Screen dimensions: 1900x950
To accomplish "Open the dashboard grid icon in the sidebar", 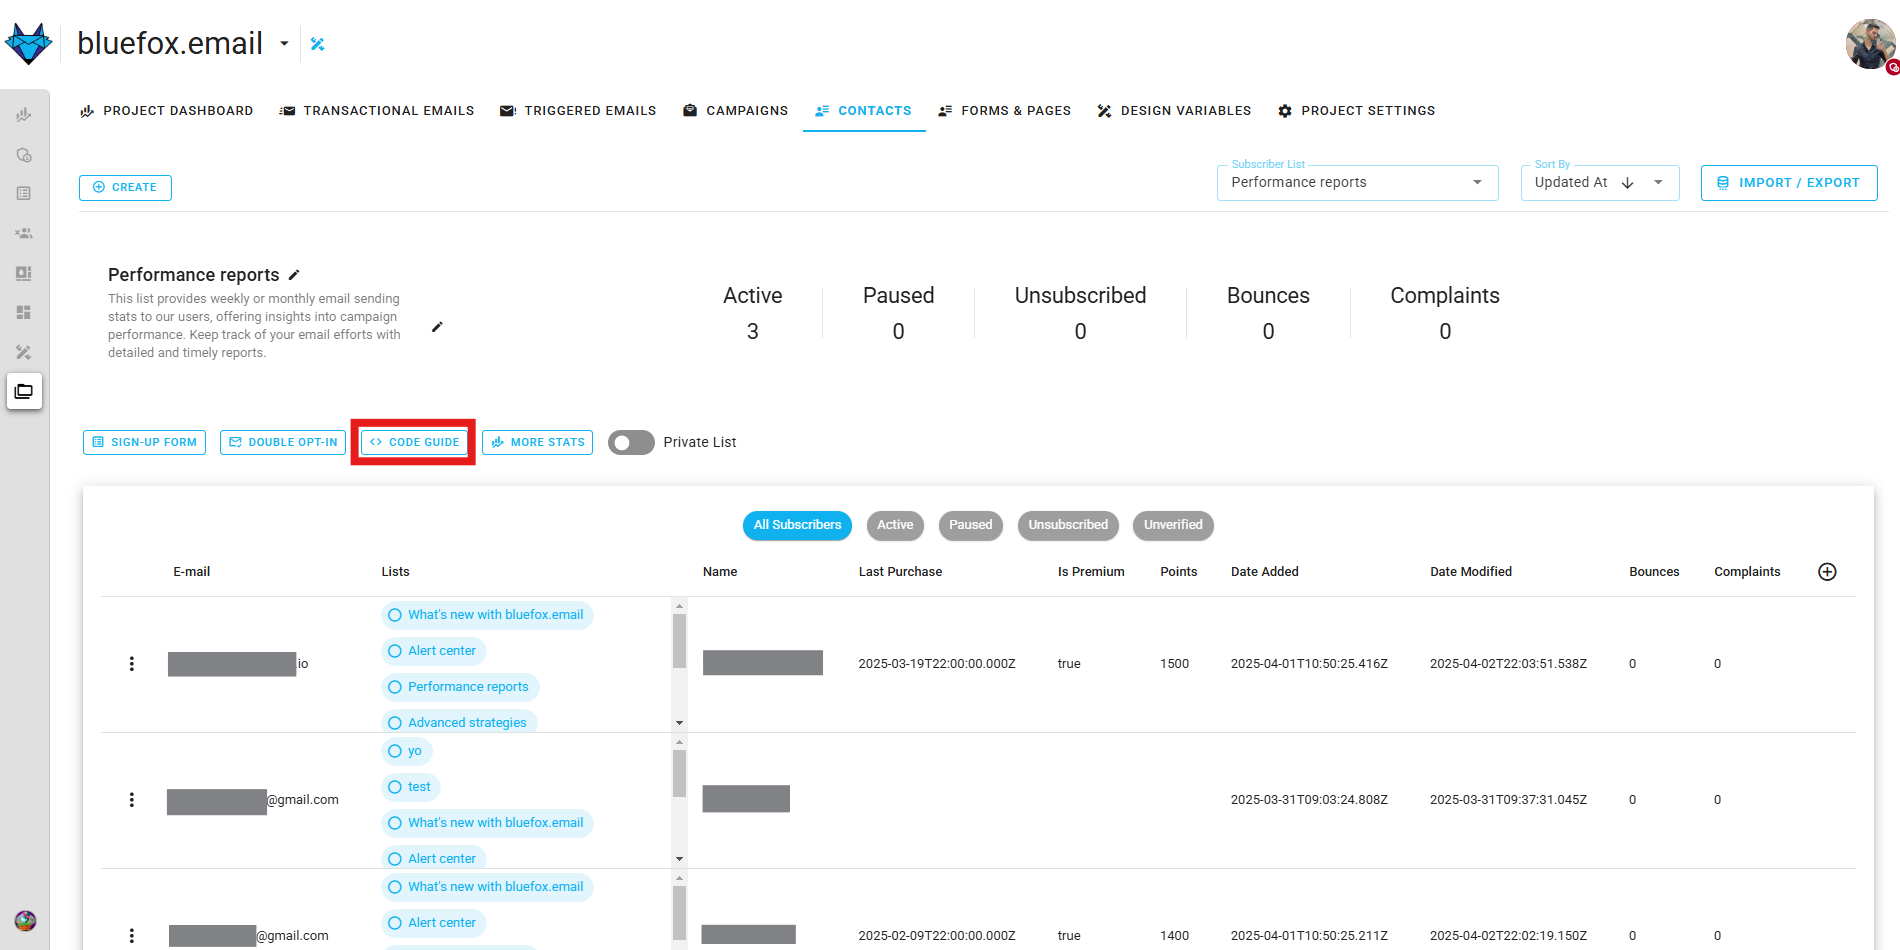I will point(24,313).
